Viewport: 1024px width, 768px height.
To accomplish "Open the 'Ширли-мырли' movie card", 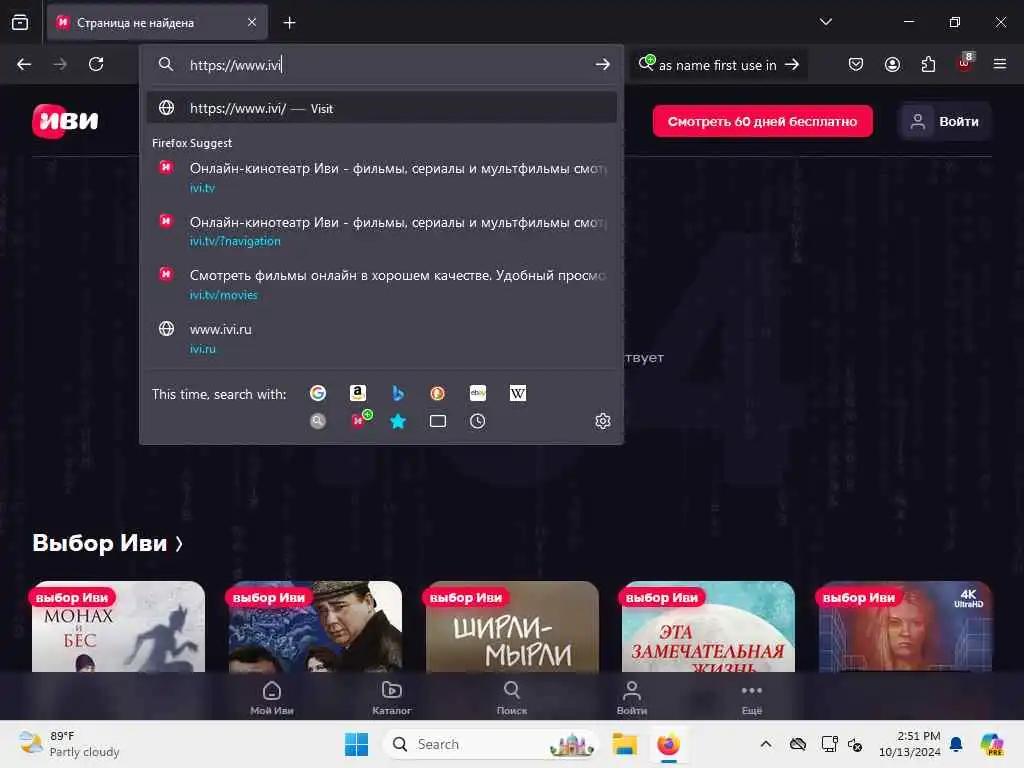I will tap(512, 626).
